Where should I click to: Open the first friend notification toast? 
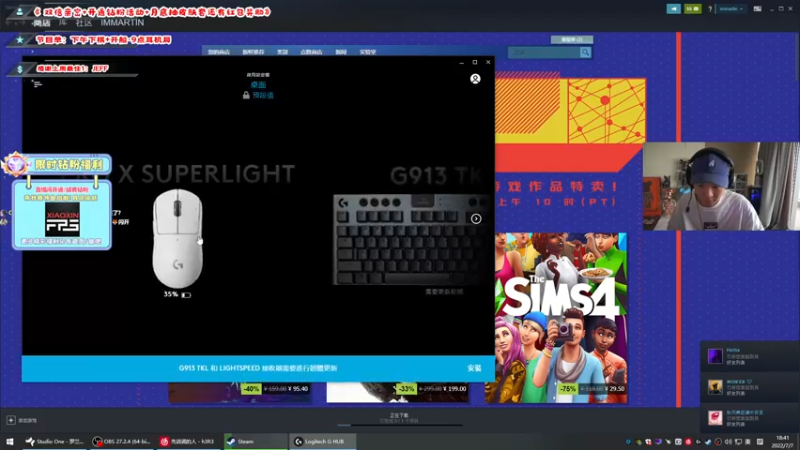pos(750,356)
